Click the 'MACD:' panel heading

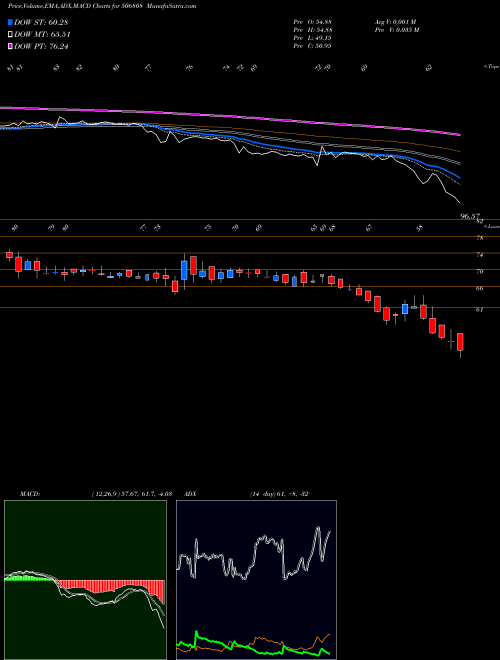pyautogui.click(x=30, y=494)
